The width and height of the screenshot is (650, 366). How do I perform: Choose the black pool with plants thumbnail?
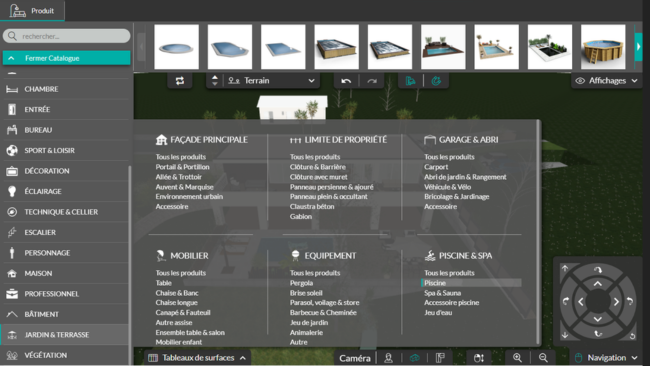coord(550,47)
